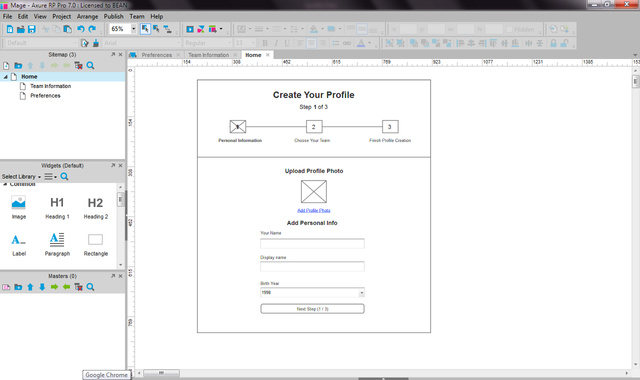Viewport: 640px width, 380px height.
Task: Click the Google Chrome taskbar tooltip item
Action: tap(107, 375)
